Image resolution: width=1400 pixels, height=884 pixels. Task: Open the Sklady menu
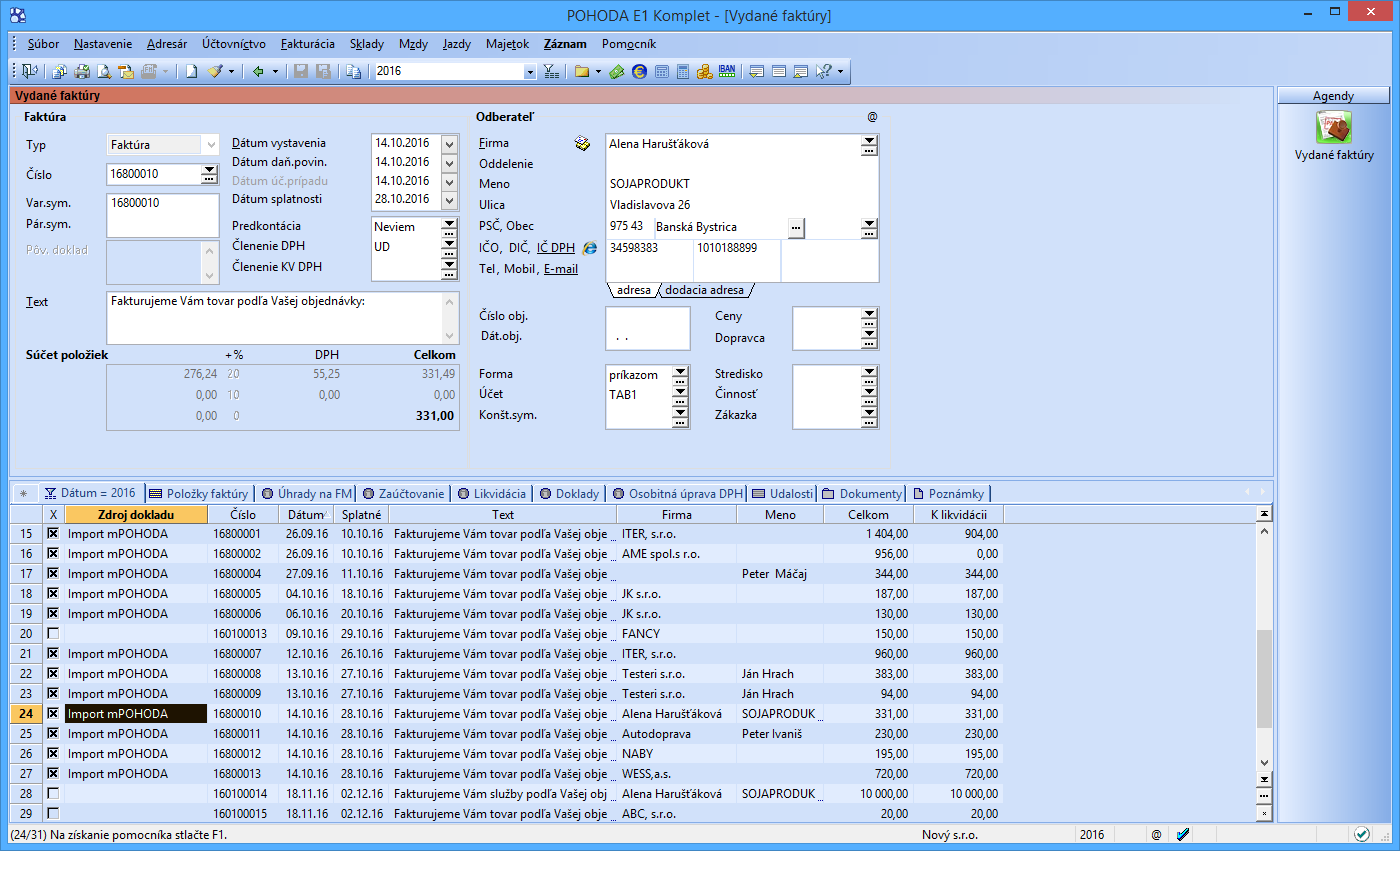(x=367, y=44)
